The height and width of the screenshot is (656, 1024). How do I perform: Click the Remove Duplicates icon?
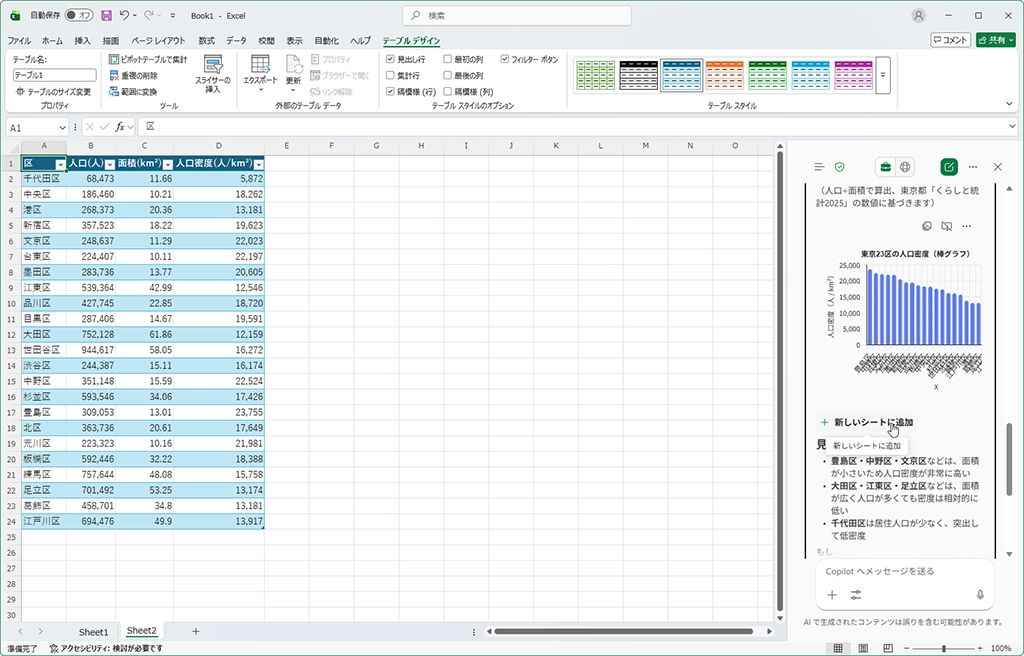click(x=114, y=75)
